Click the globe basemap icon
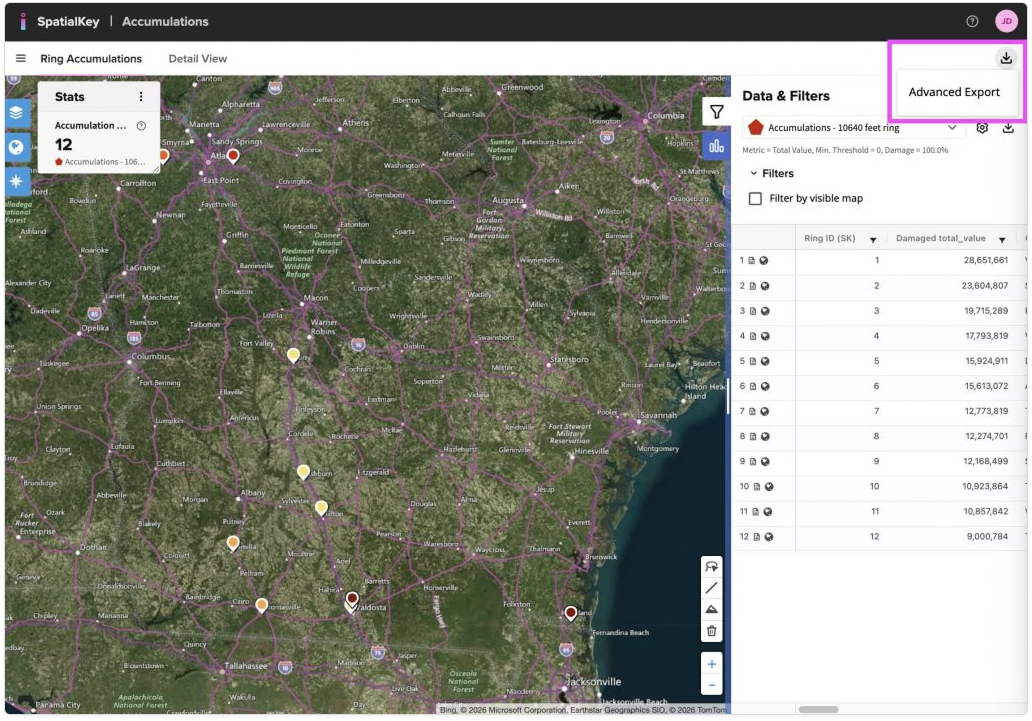The height and width of the screenshot is (721, 1032). [x=18, y=146]
